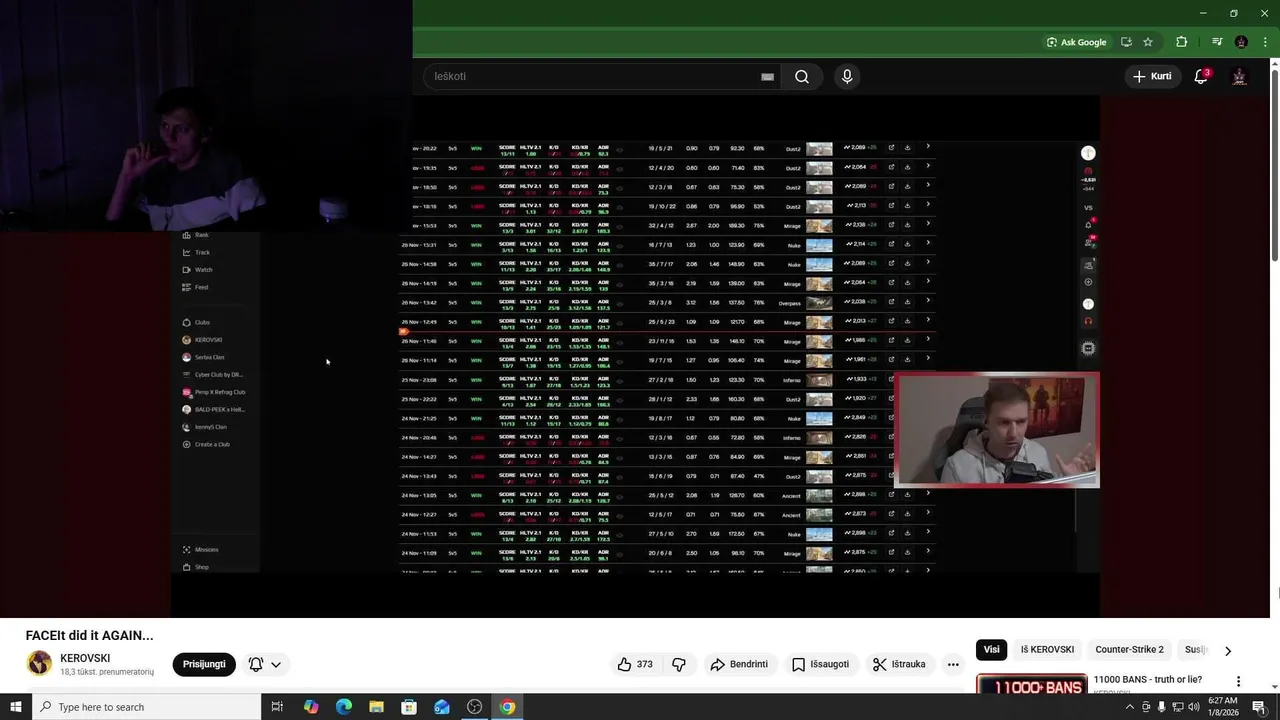Select the Counter-Strike 2 filter chip
Screen dimensions: 1280x720
[x=1129, y=649]
